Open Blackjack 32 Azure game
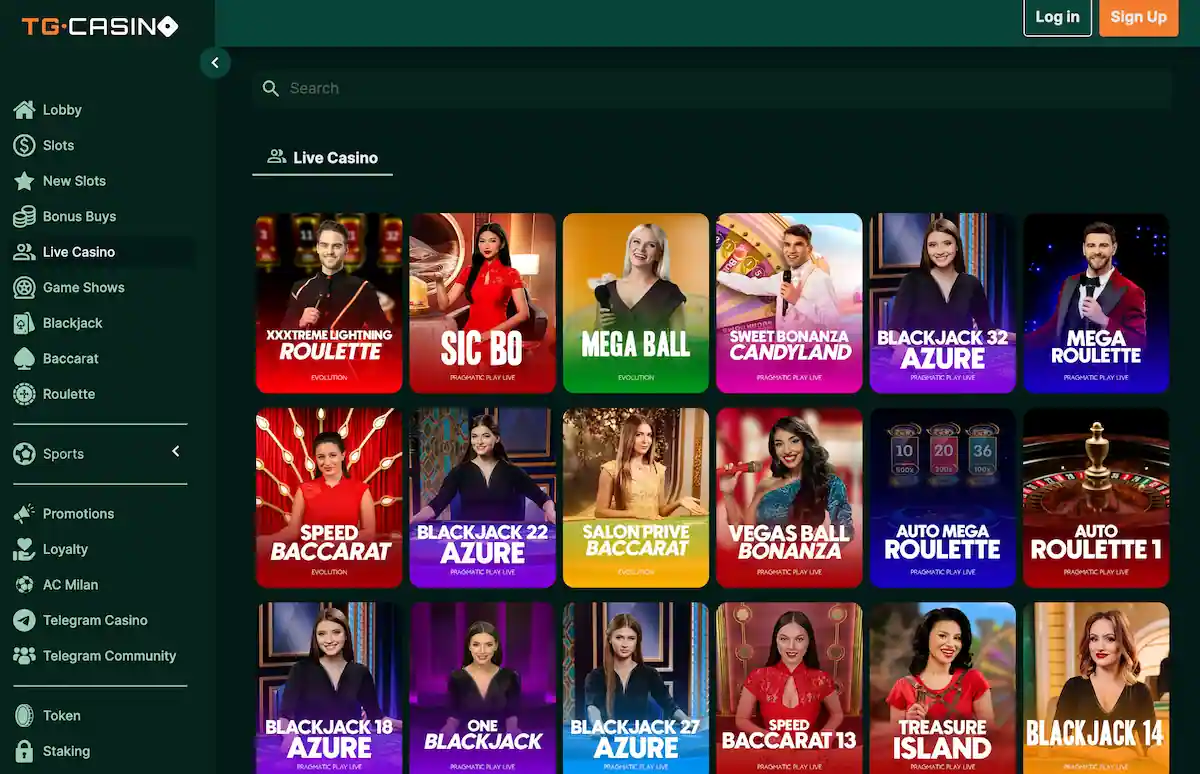The width and height of the screenshot is (1200, 774). click(943, 303)
